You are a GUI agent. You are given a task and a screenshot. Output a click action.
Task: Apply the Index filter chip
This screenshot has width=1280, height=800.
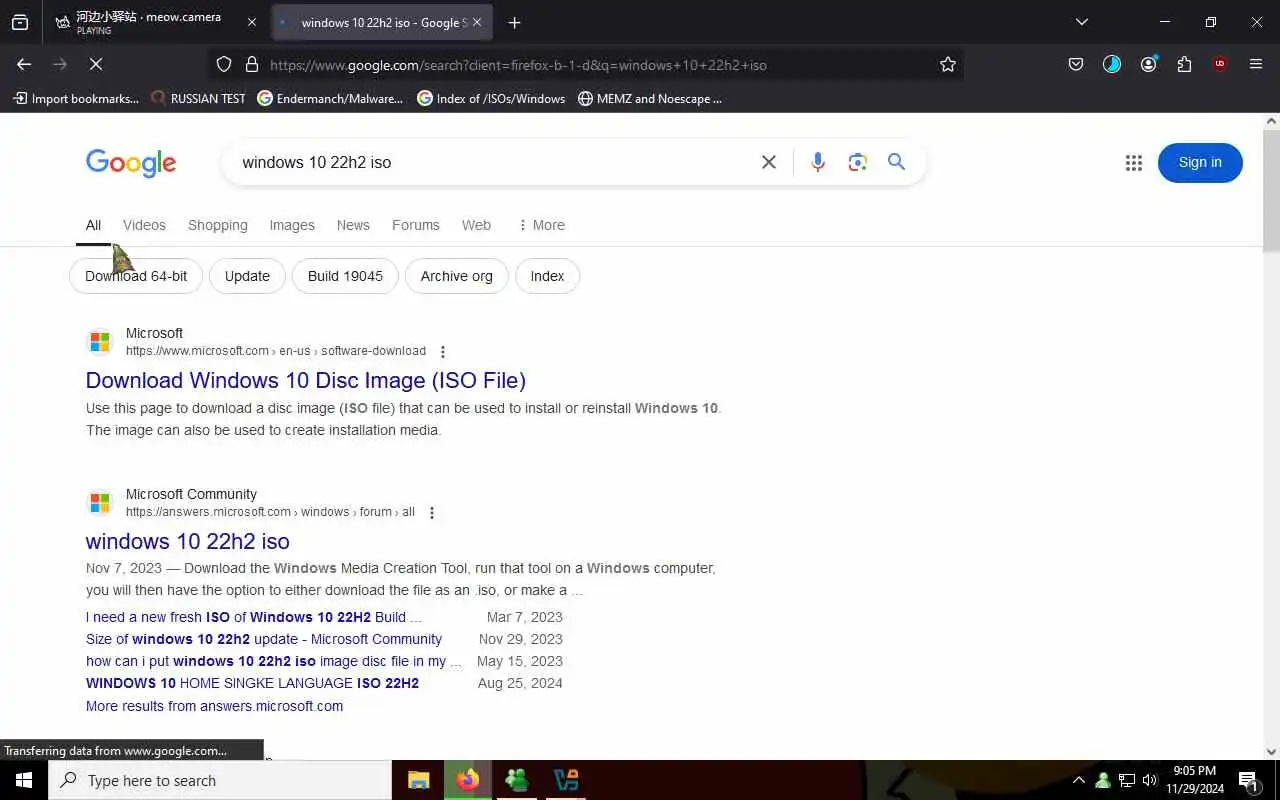[547, 276]
